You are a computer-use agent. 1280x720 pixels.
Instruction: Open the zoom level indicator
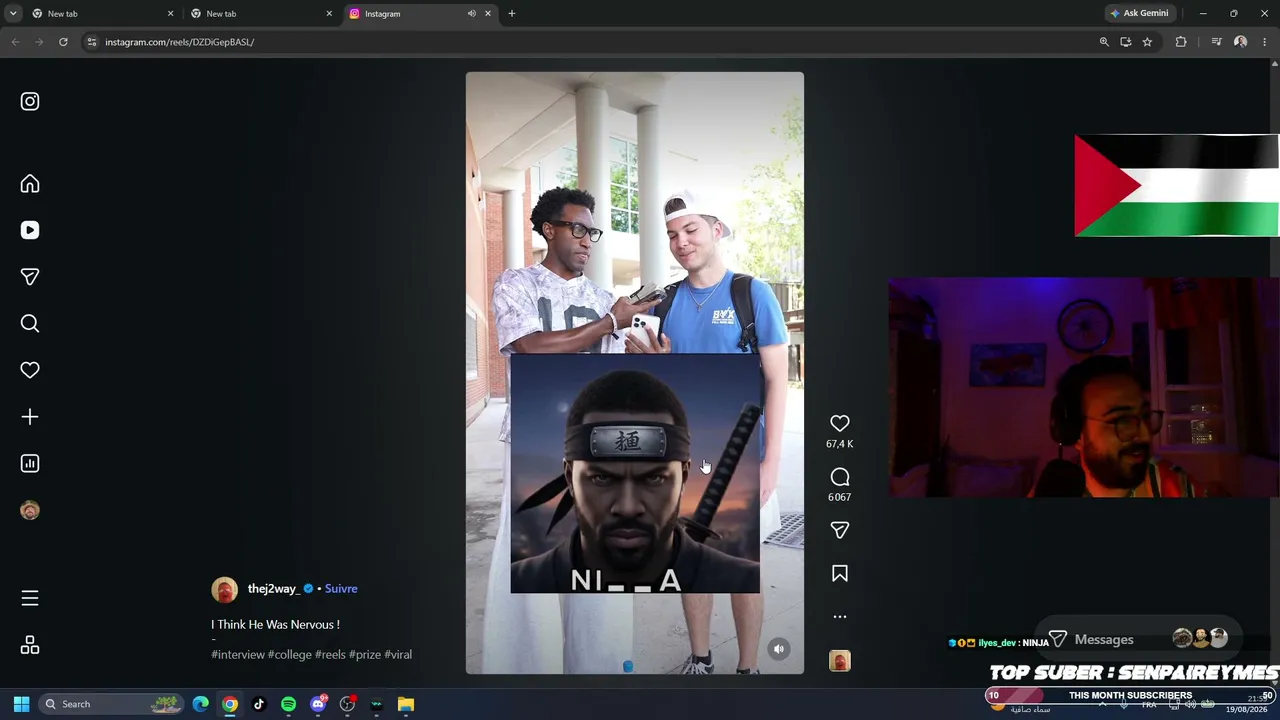point(1104,42)
